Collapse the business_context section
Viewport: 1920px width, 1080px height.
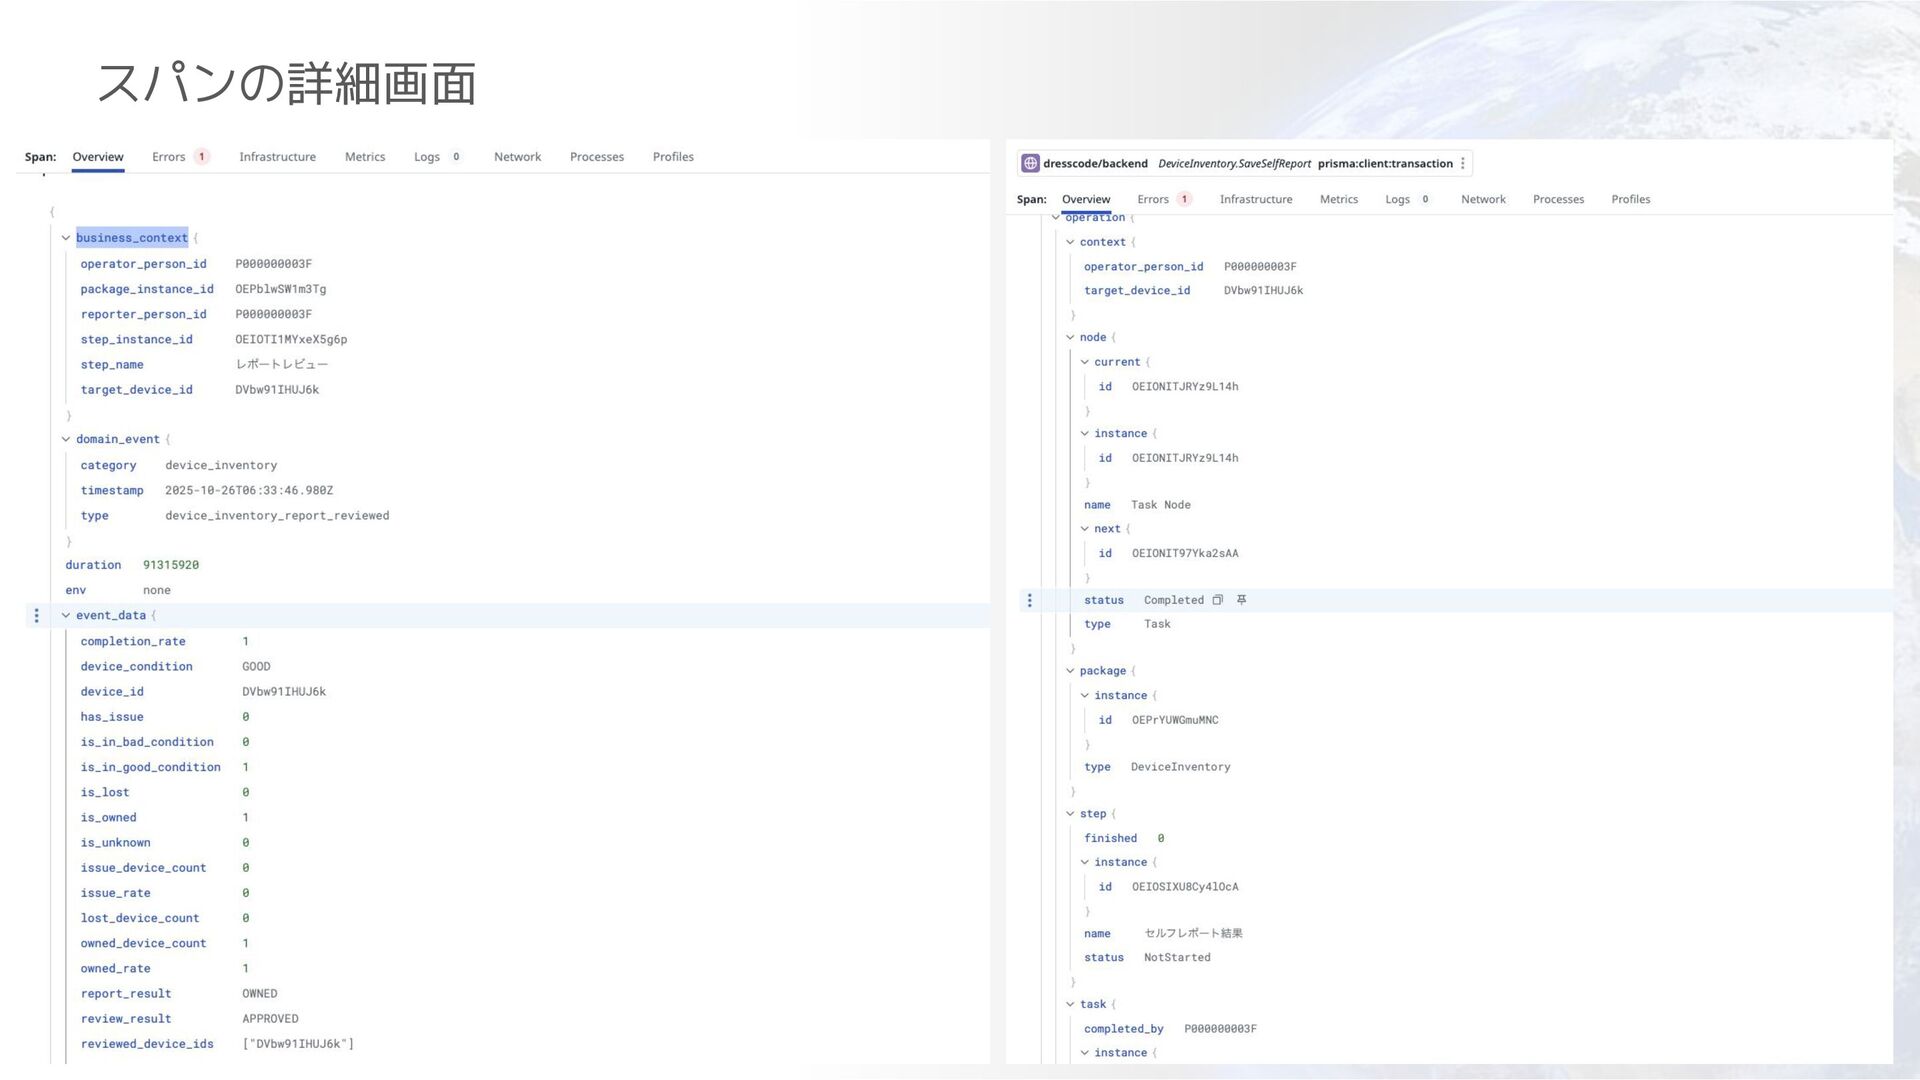66,238
